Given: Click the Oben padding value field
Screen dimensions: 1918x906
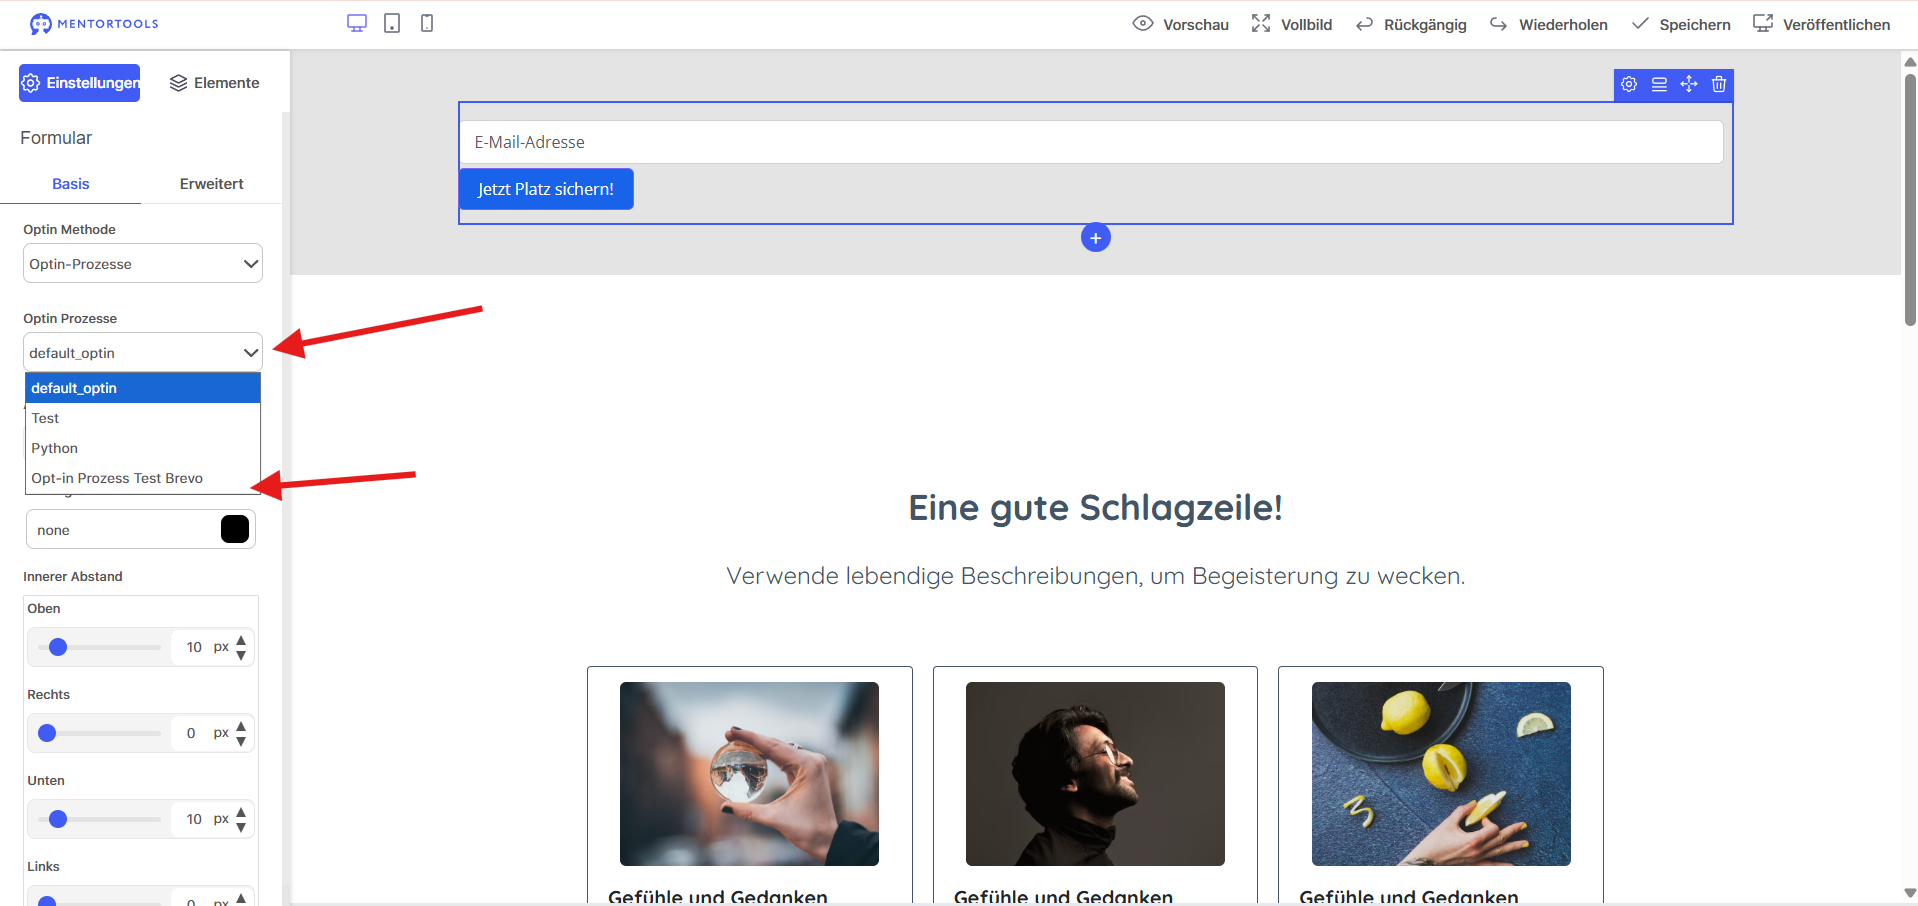Looking at the screenshot, I should pyautogui.click(x=193, y=647).
